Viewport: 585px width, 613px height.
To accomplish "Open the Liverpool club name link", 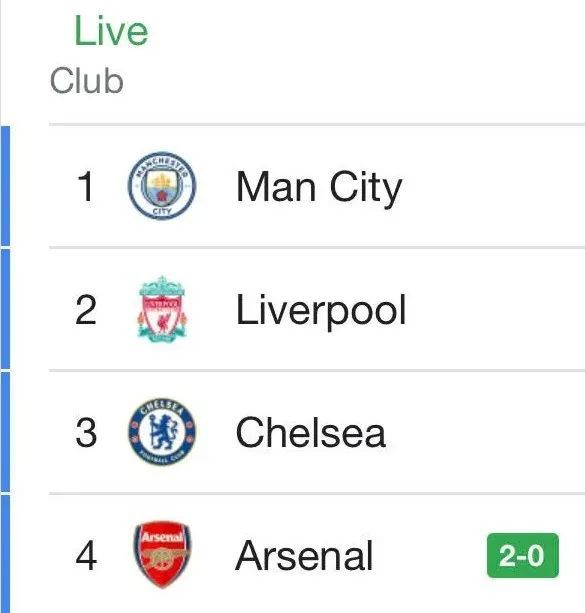I will coord(321,311).
